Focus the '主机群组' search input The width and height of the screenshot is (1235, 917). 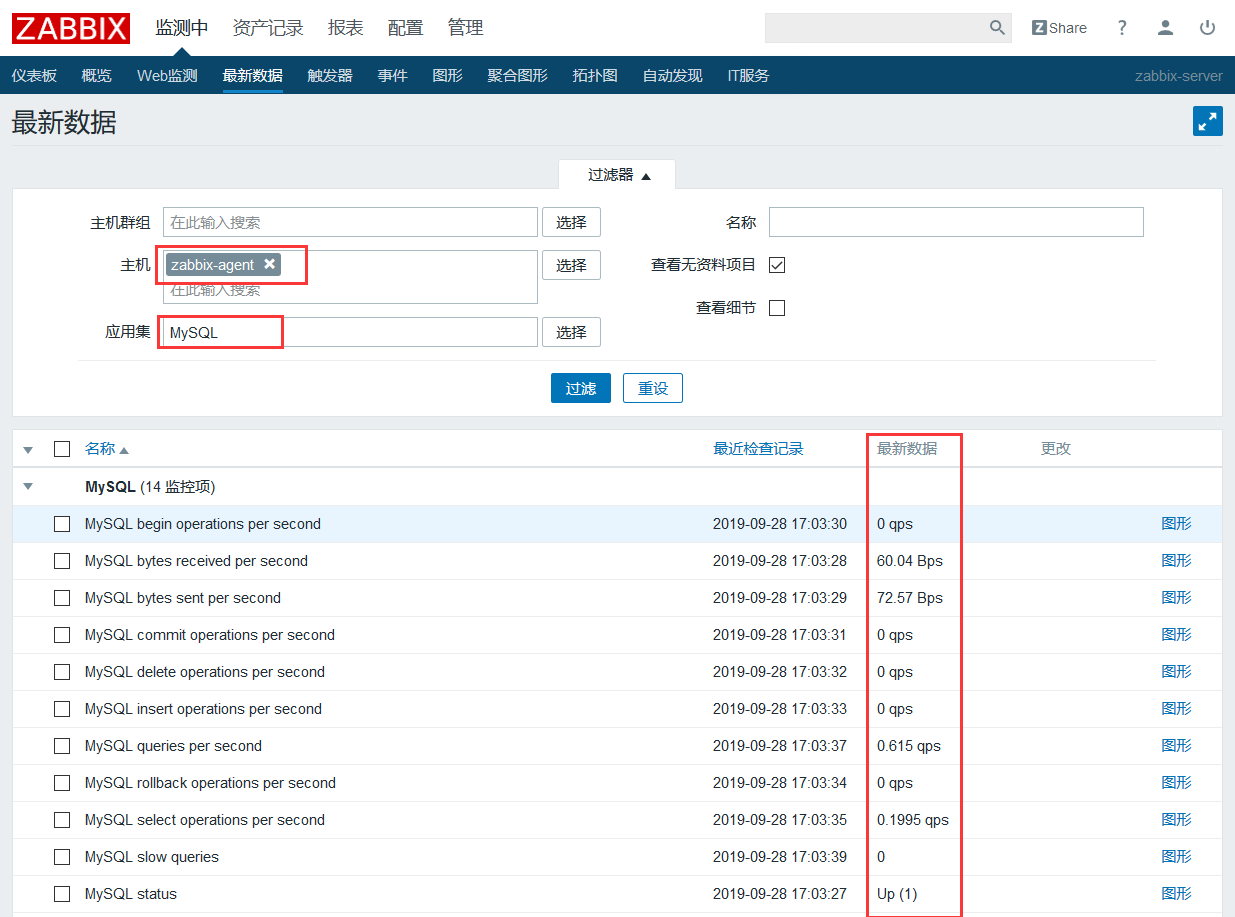click(x=350, y=222)
